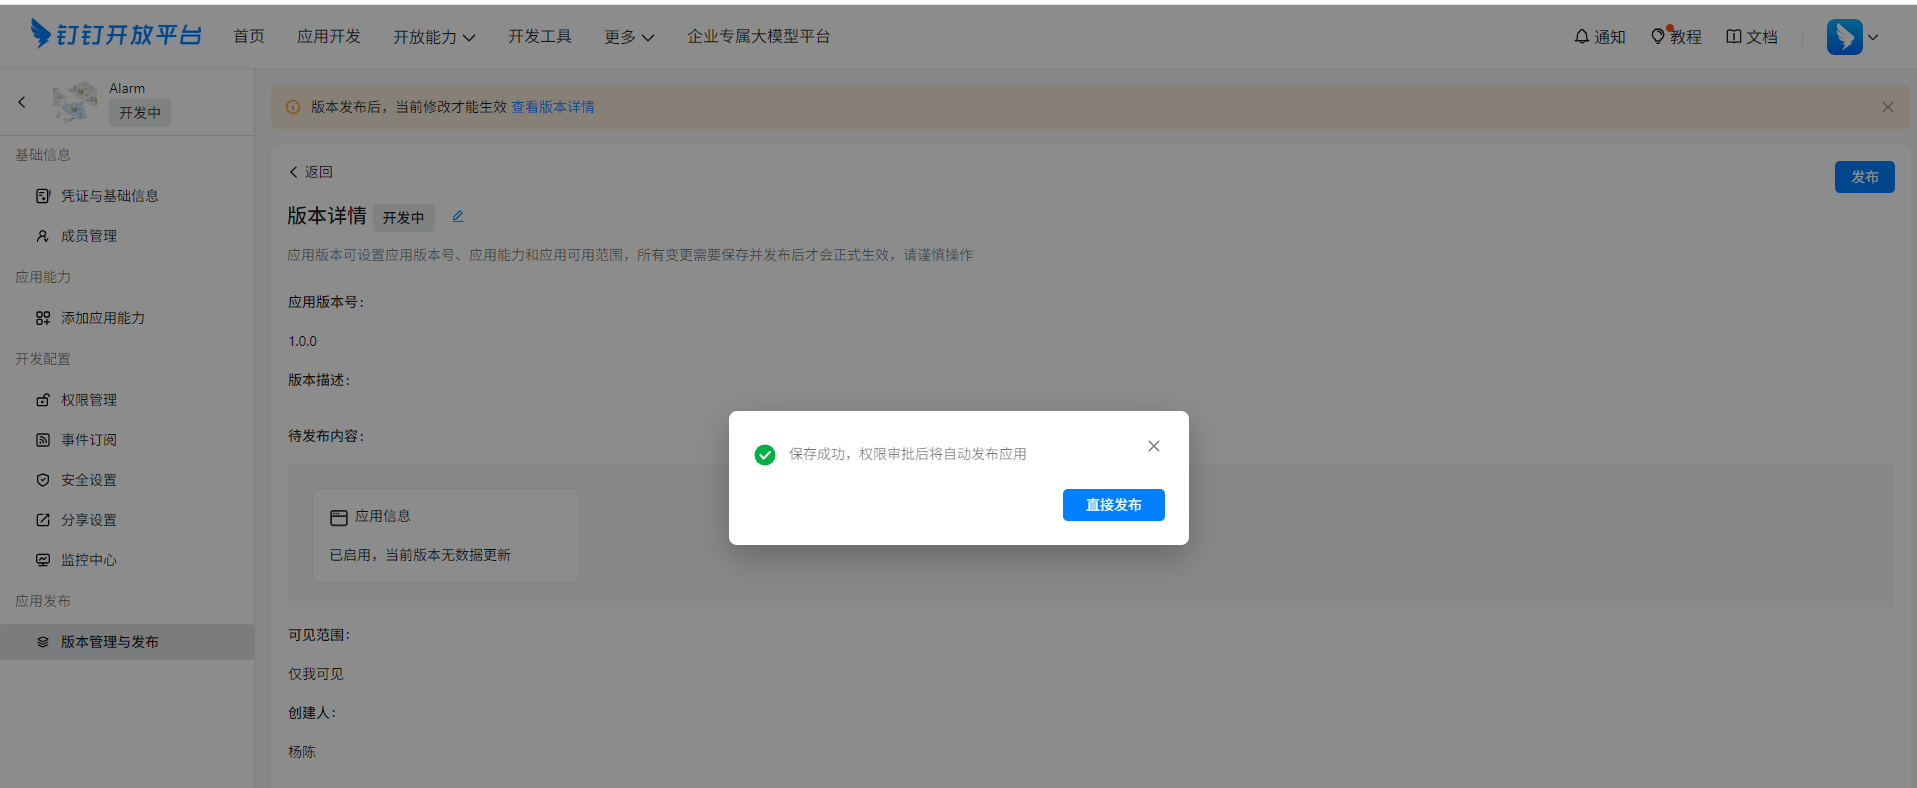Open 开发工具 in top navigation
The width and height of the screenshot is (1917, 788).
tap(539, 37)
